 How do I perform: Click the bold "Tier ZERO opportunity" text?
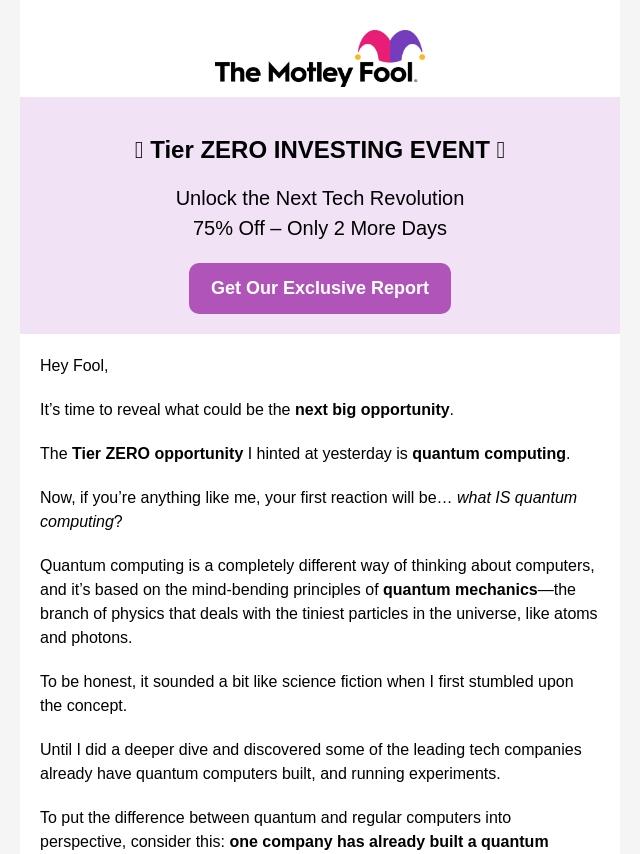[x=157, y=454]
